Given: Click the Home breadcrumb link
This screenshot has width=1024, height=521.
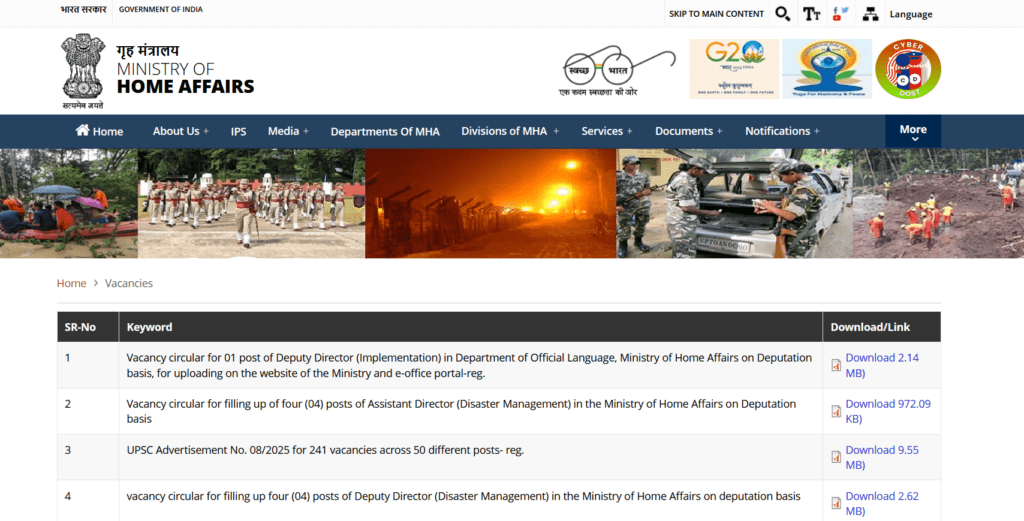Looking at the screenshot, I should coord(71,283).
